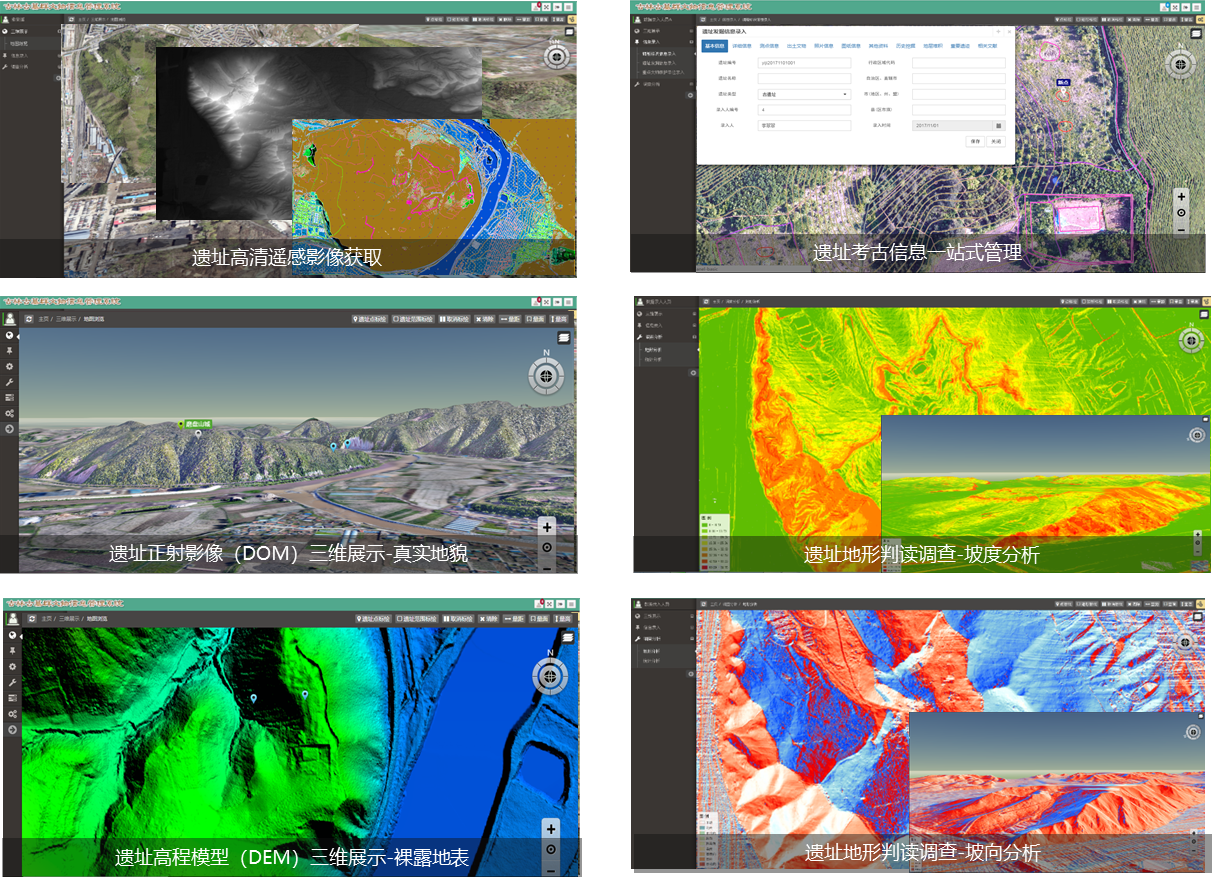This screenshot has width=1212, height=881.
Task: Refresh via breadcrumb refresh icon in DOM panel
Action: [x=30, y=319]
